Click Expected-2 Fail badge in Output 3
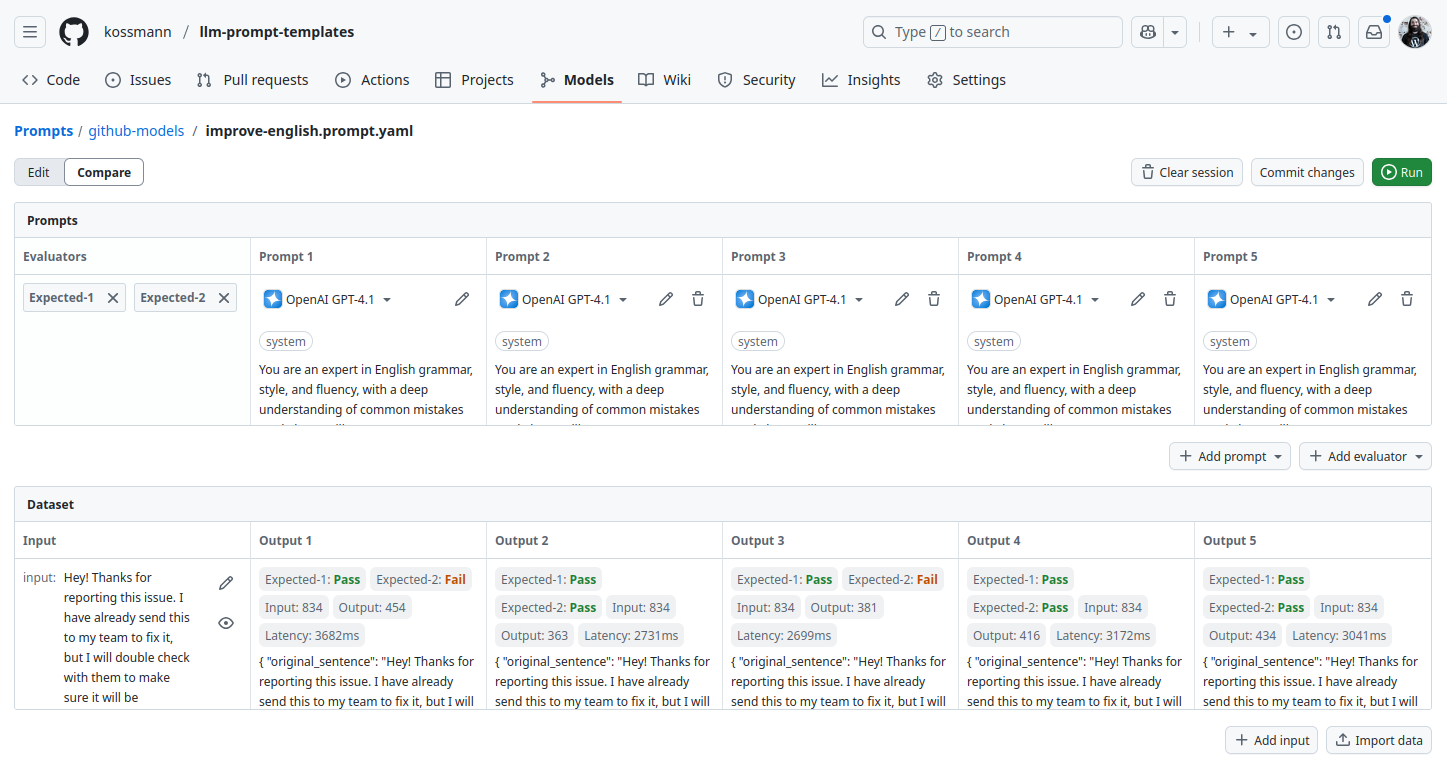 [893, 579]
